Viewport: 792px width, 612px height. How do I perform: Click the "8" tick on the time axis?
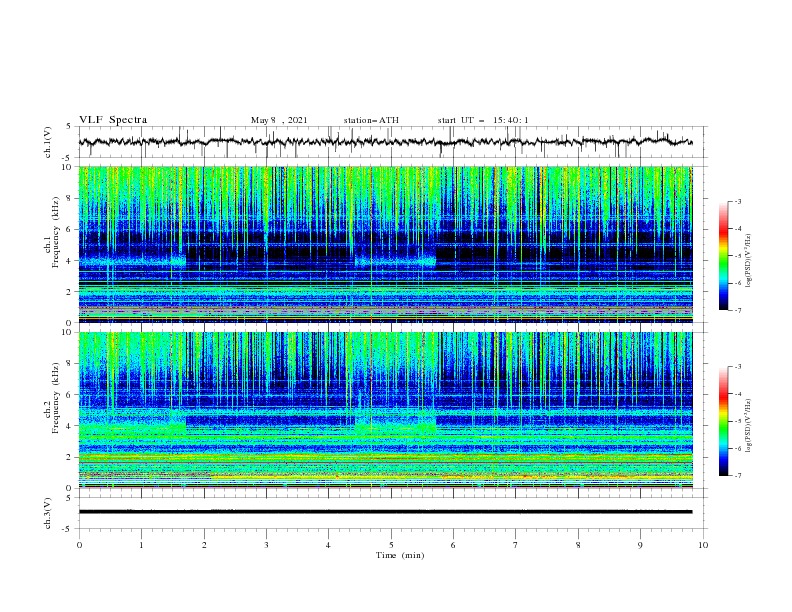pos(578,545)
